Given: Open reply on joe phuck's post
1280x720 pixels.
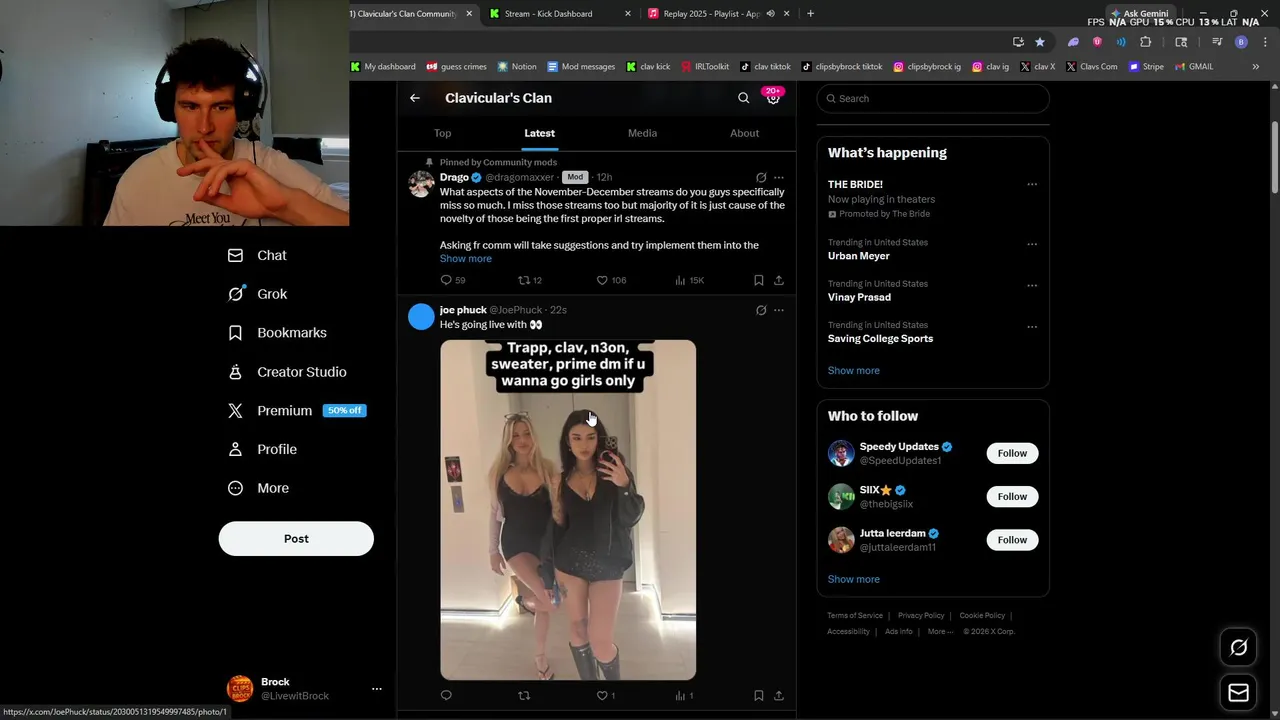Looking at the screenshot, I should pyautogui.click(x=446, y=695).
